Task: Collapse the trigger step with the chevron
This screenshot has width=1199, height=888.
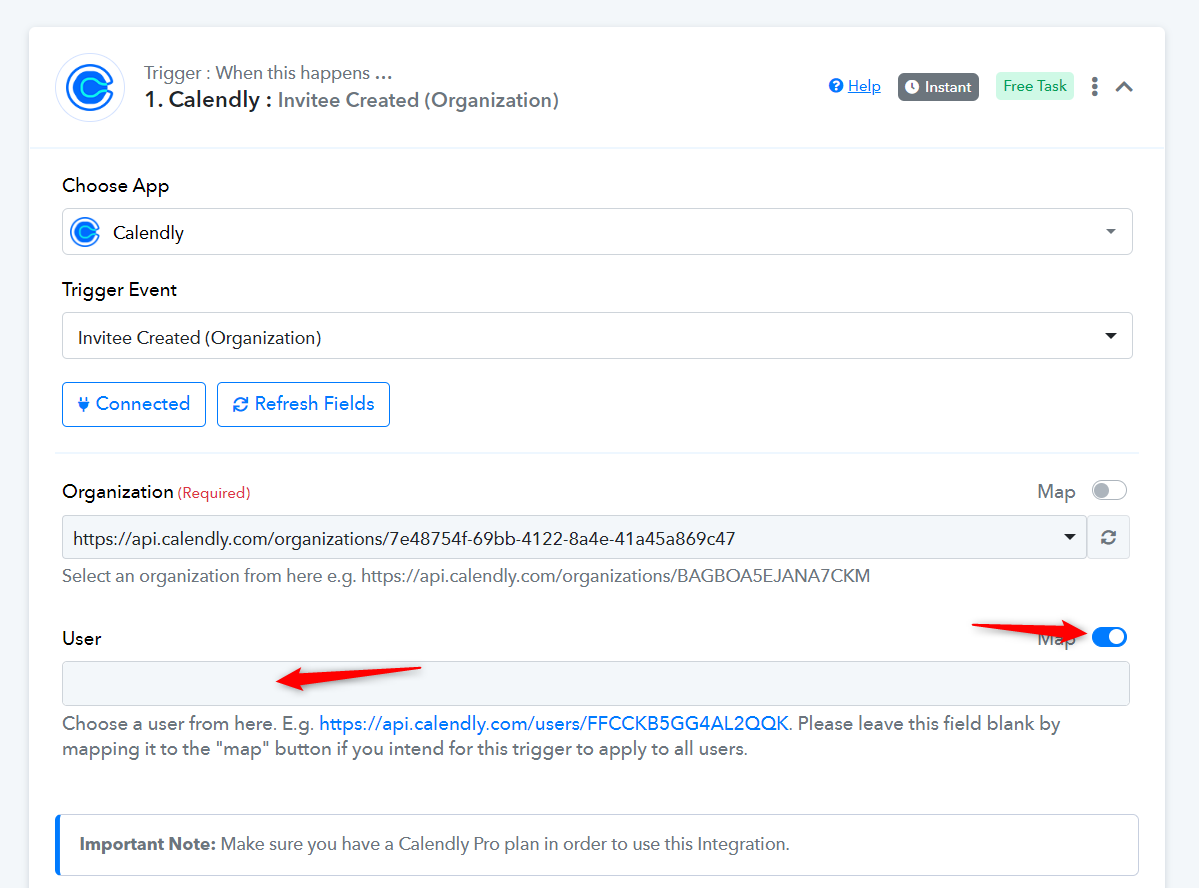Action: 1124,87
